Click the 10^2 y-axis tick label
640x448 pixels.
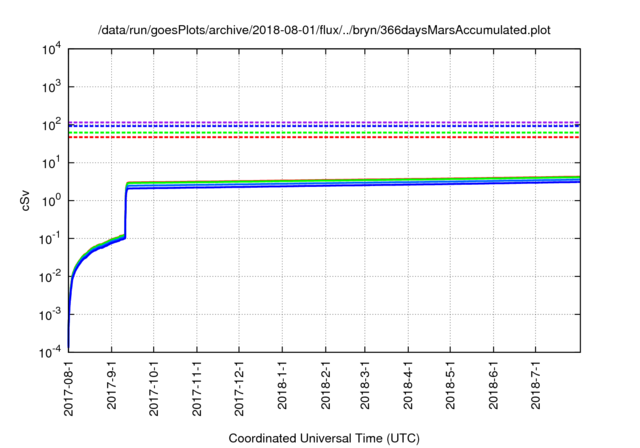click(52, 125)
